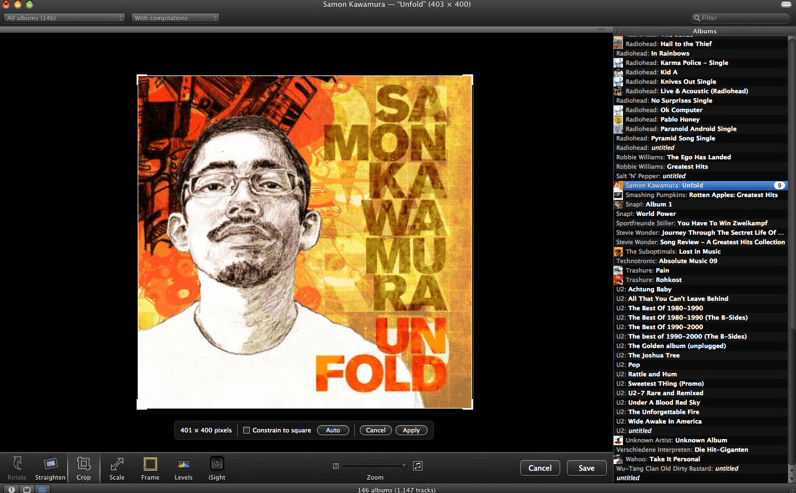The height and width of the screenshot is (493, 796).
Task: Enable the Constrain to square checkbox
Action: click(246, 430)
